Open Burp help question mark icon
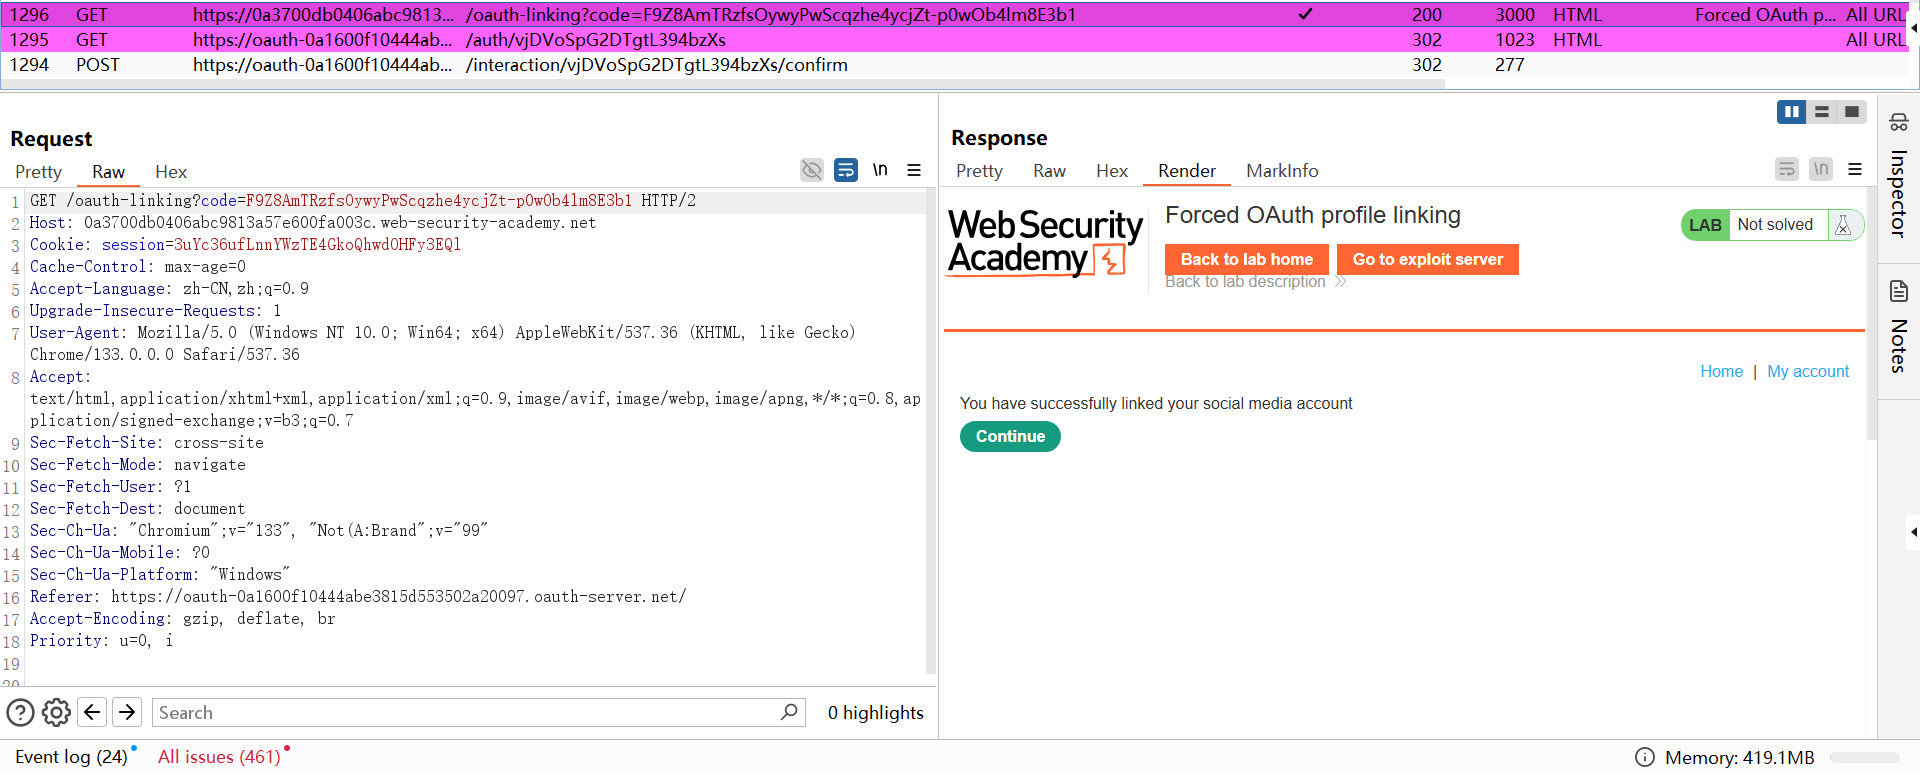The width and height of the screenshot is (1920, 773). pos(21,712)
